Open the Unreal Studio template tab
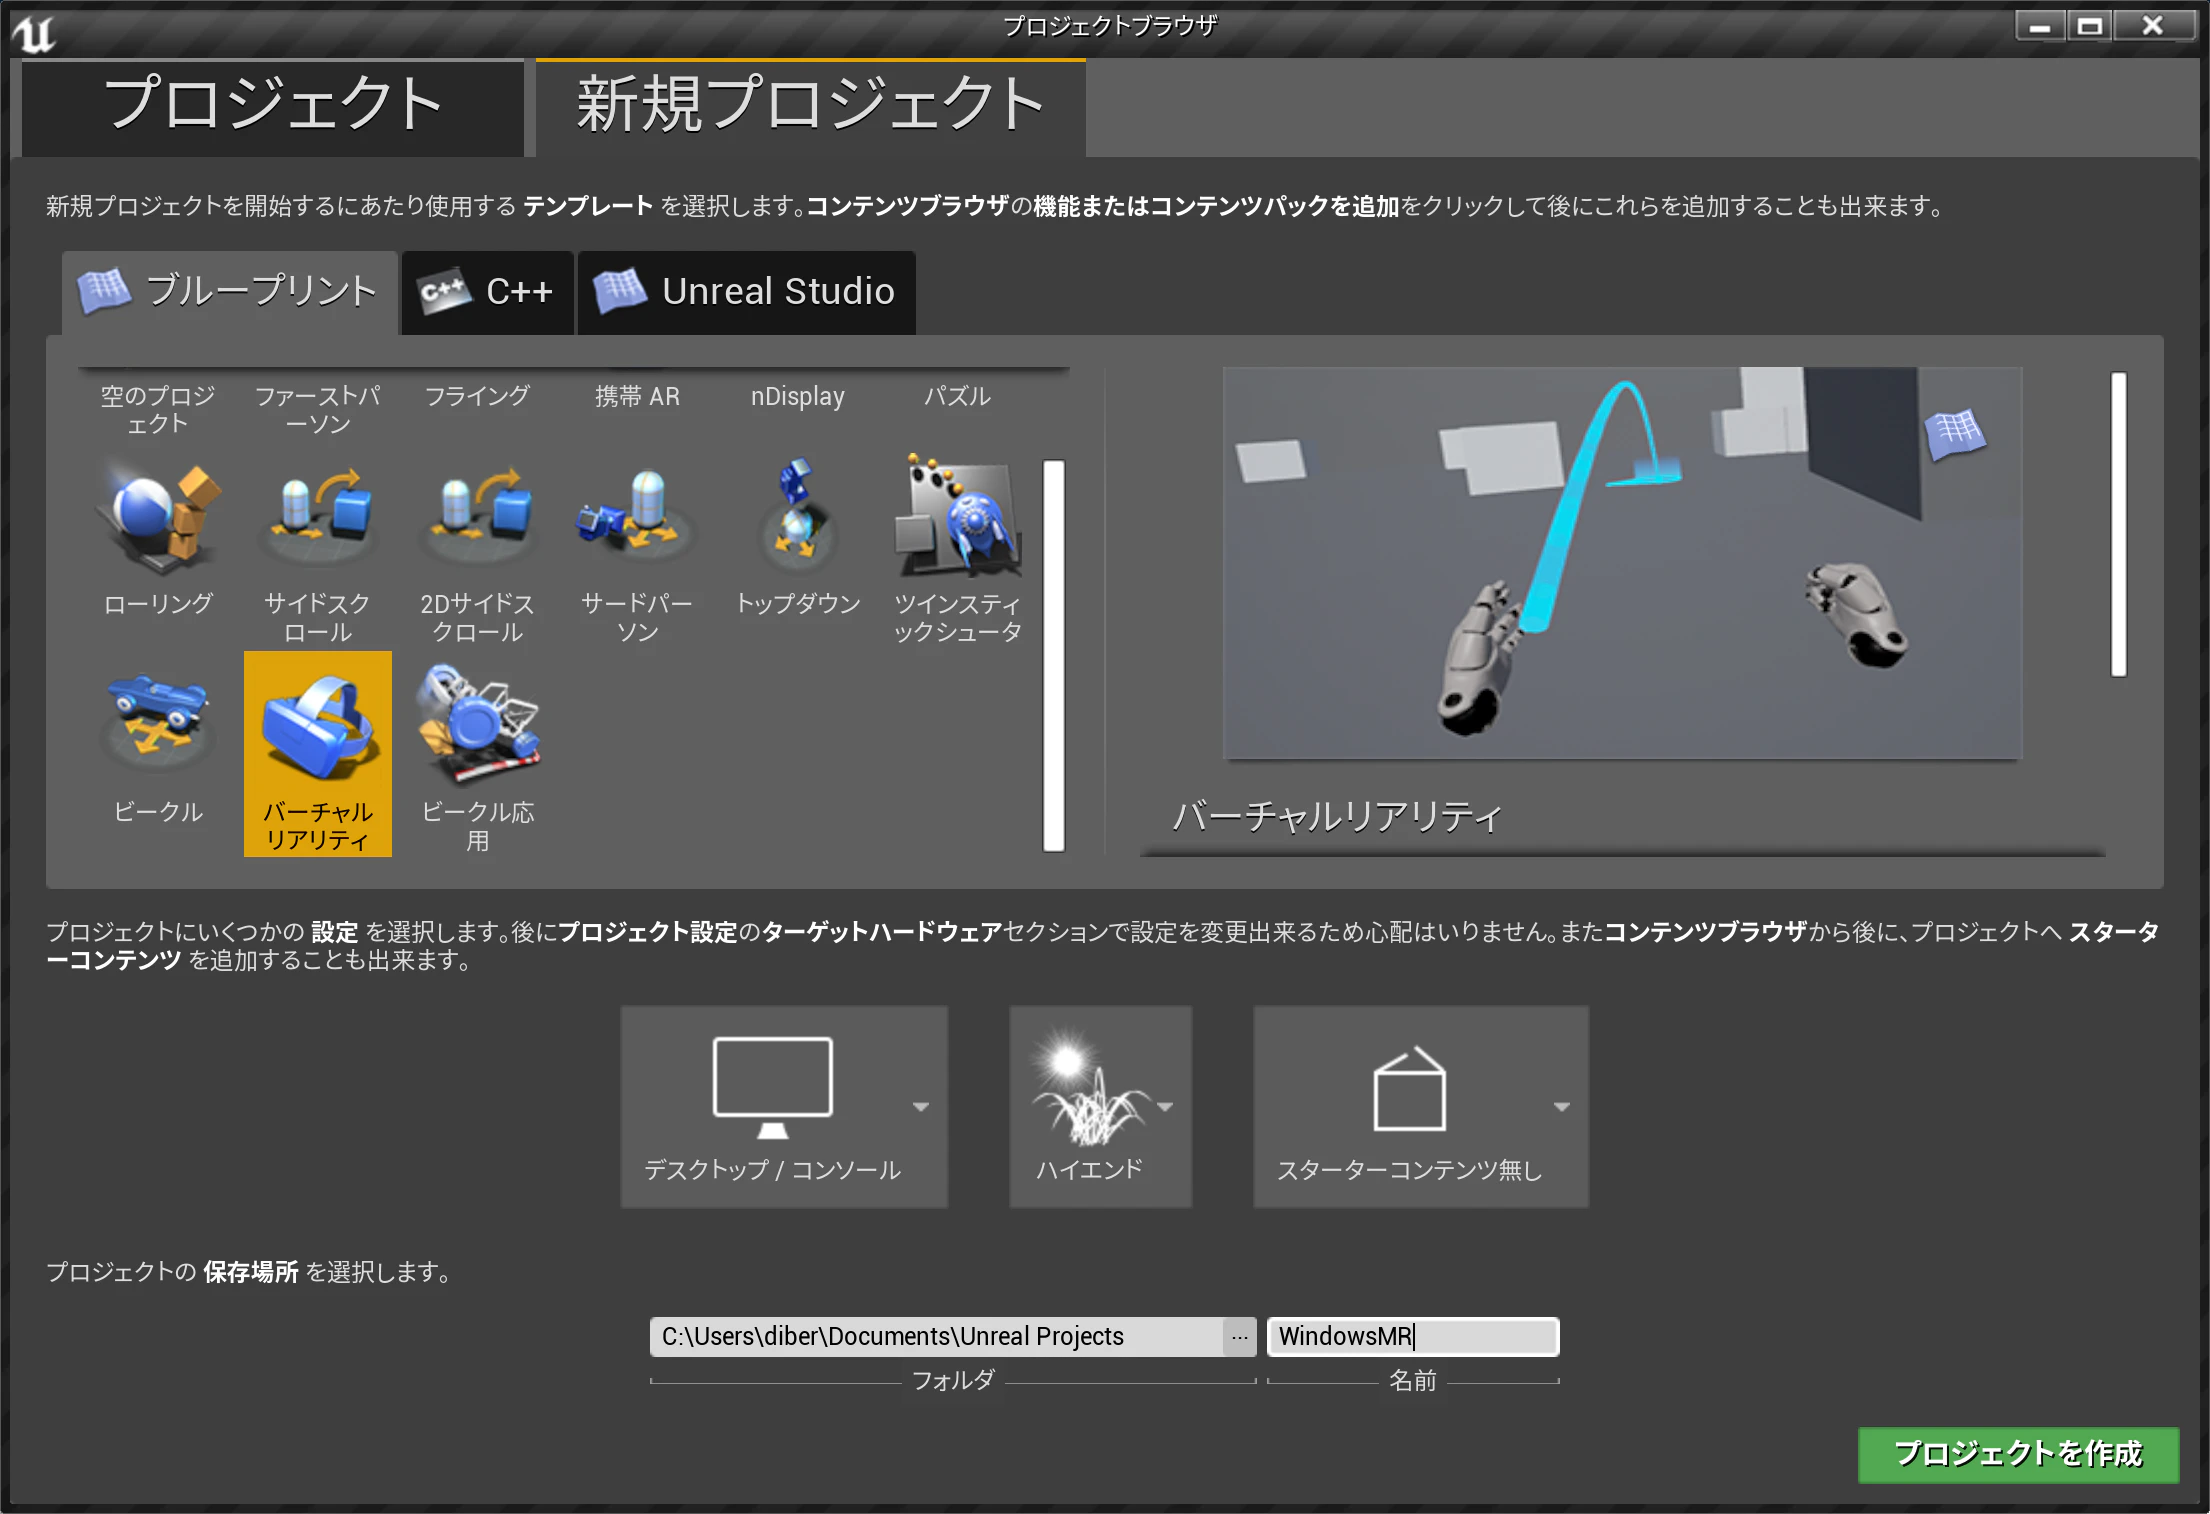 (747, 292)
